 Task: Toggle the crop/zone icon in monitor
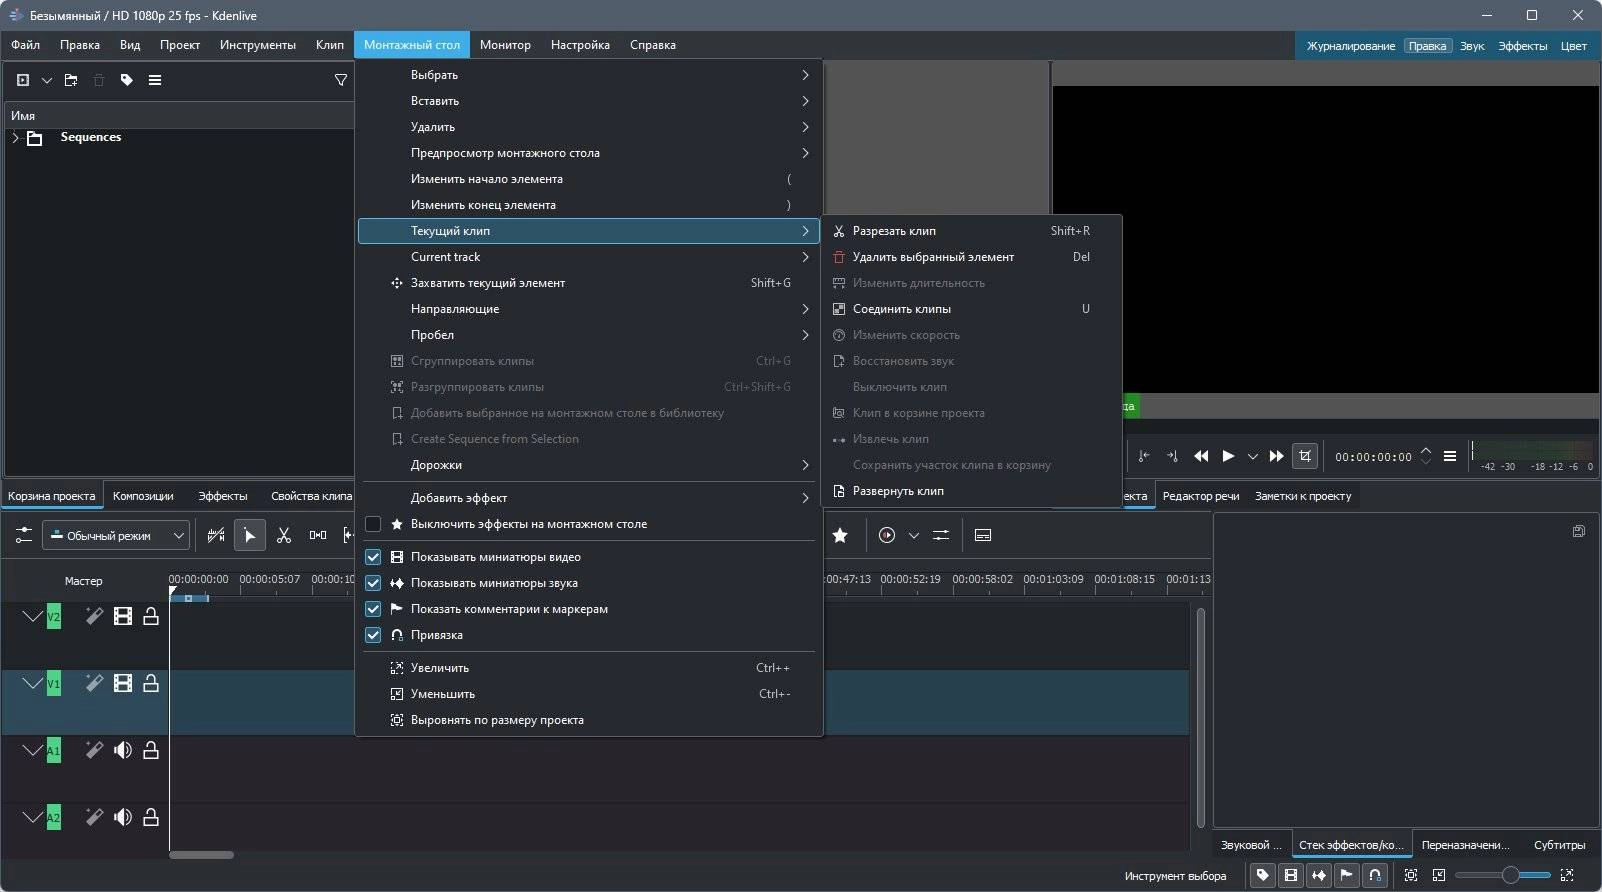1305,456
